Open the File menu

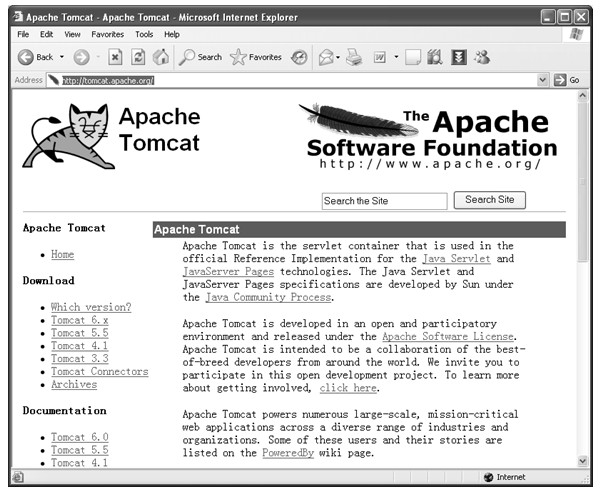[x=23, y=34]
